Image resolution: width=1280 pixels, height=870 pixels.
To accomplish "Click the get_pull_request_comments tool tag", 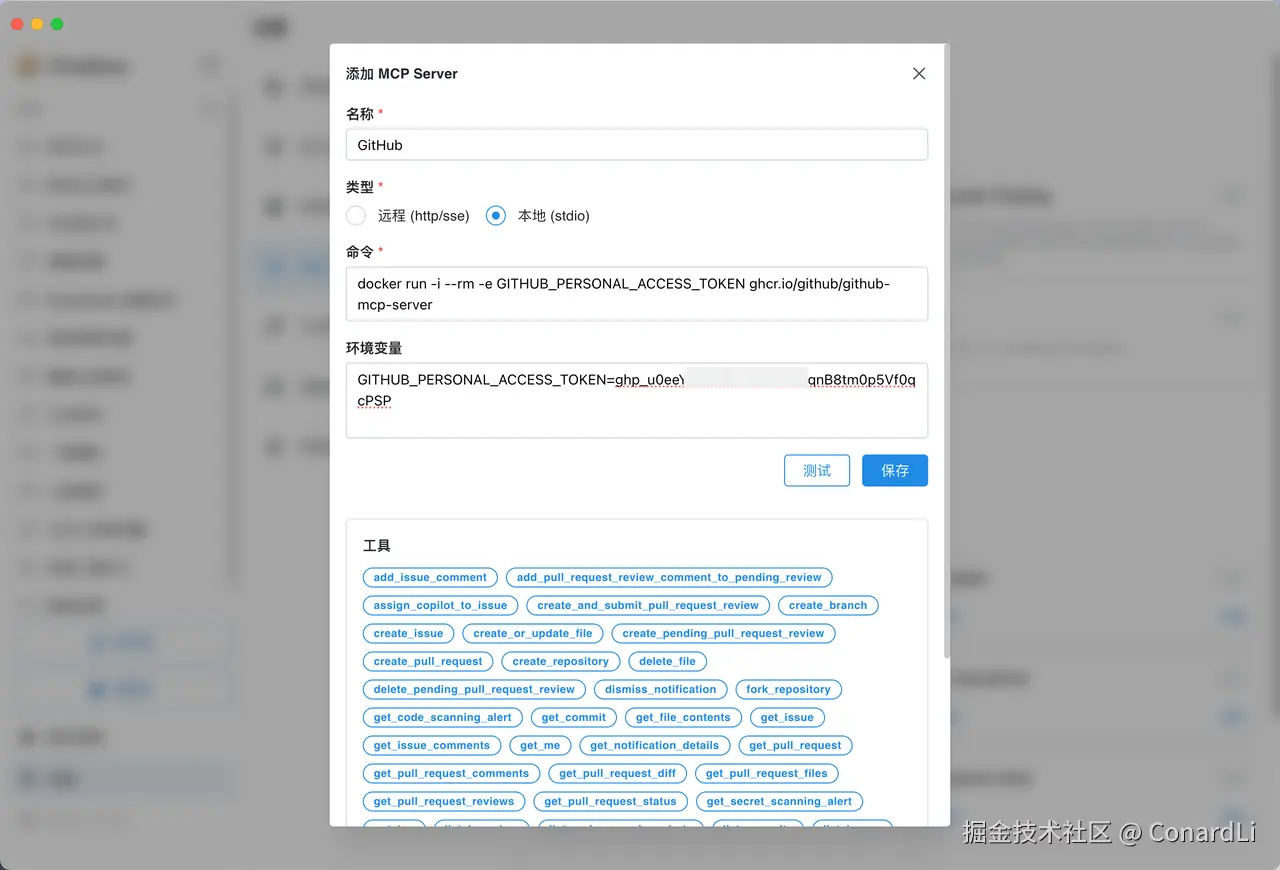I will (x=451, y=773).
